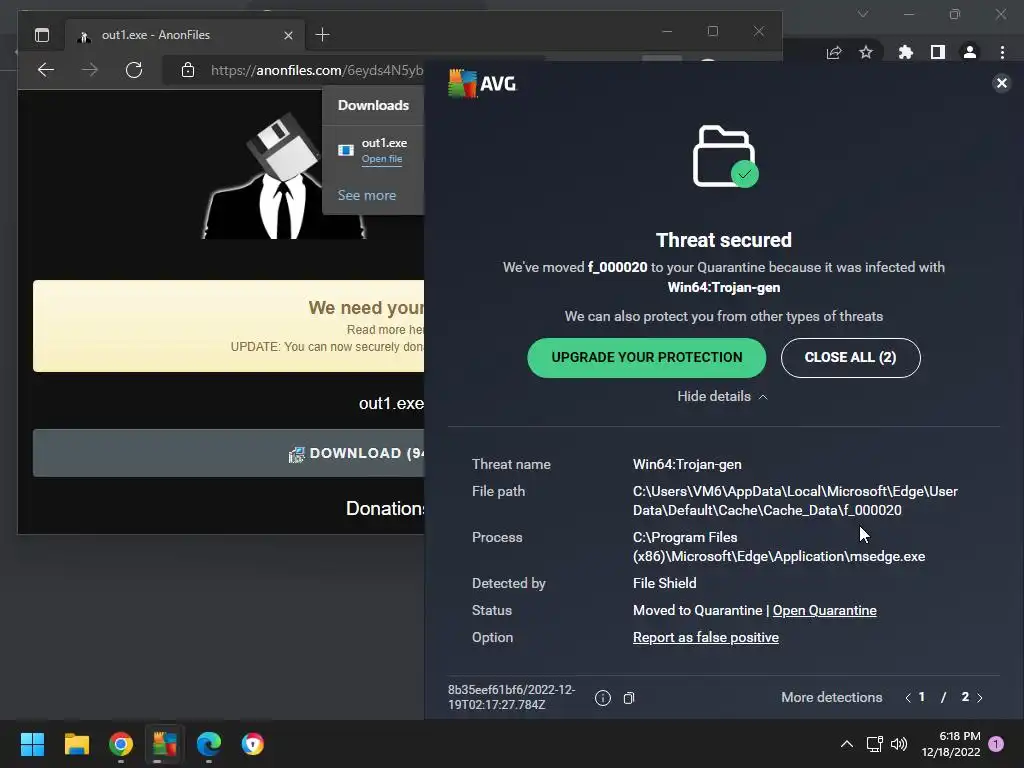Open Chrome tab search chevron
Viewport: 1024px width, 768px height.
863,14
